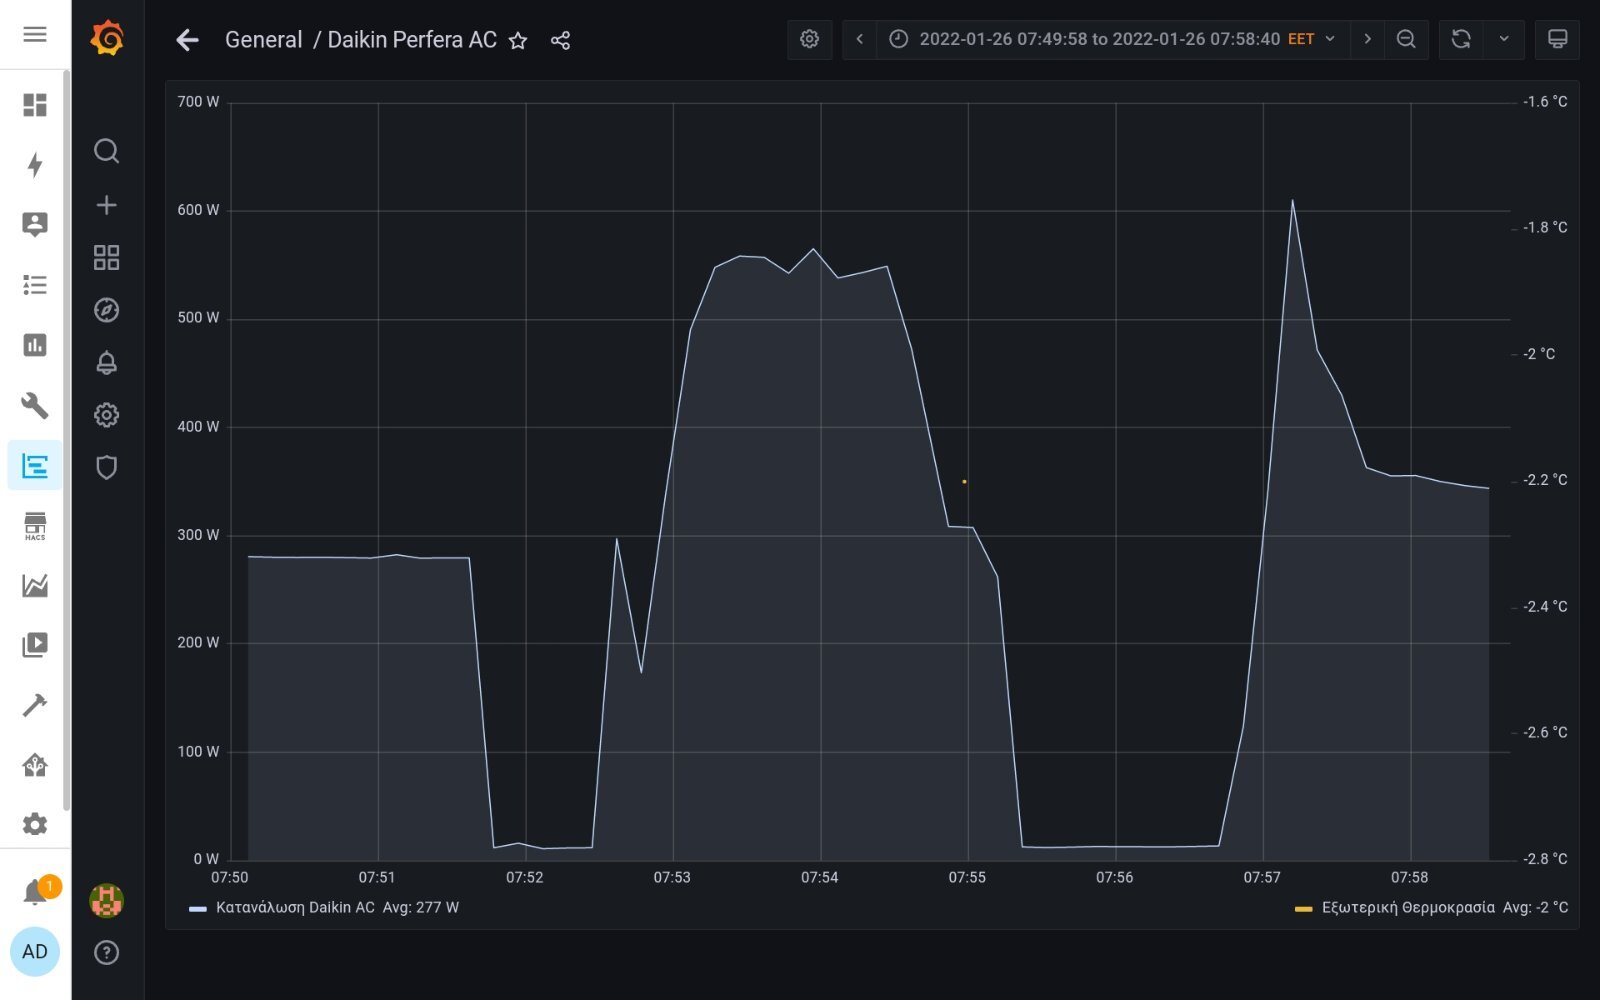Open the time range picker dropdown
Screen dimensions: 1600x1000
click(1115, 39)
